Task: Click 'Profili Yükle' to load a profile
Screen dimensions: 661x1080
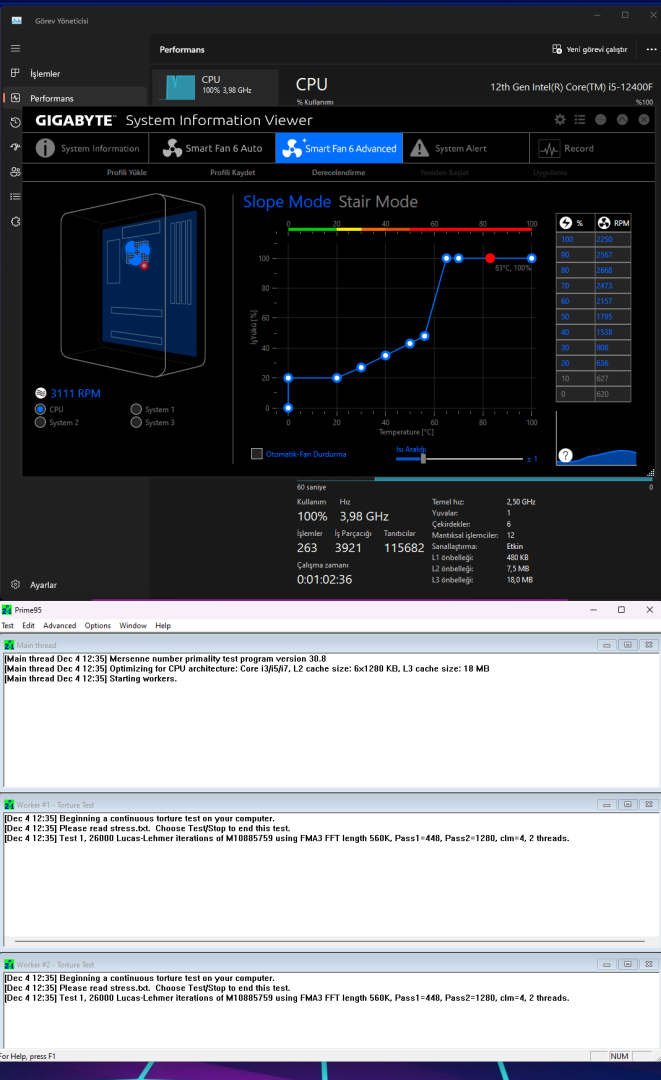Action: pos(127,173)
